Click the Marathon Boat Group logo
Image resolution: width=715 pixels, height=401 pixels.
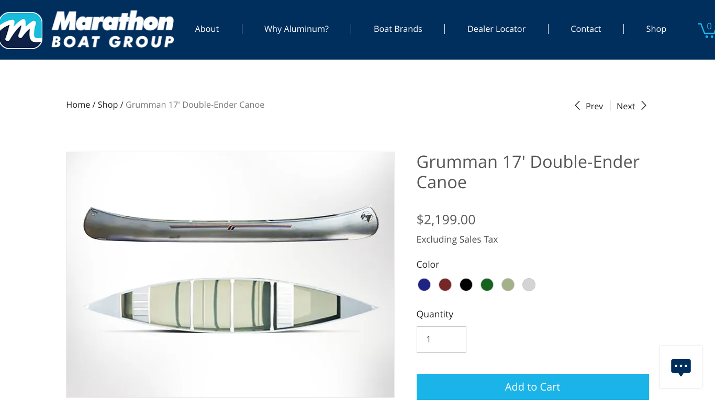87,30
